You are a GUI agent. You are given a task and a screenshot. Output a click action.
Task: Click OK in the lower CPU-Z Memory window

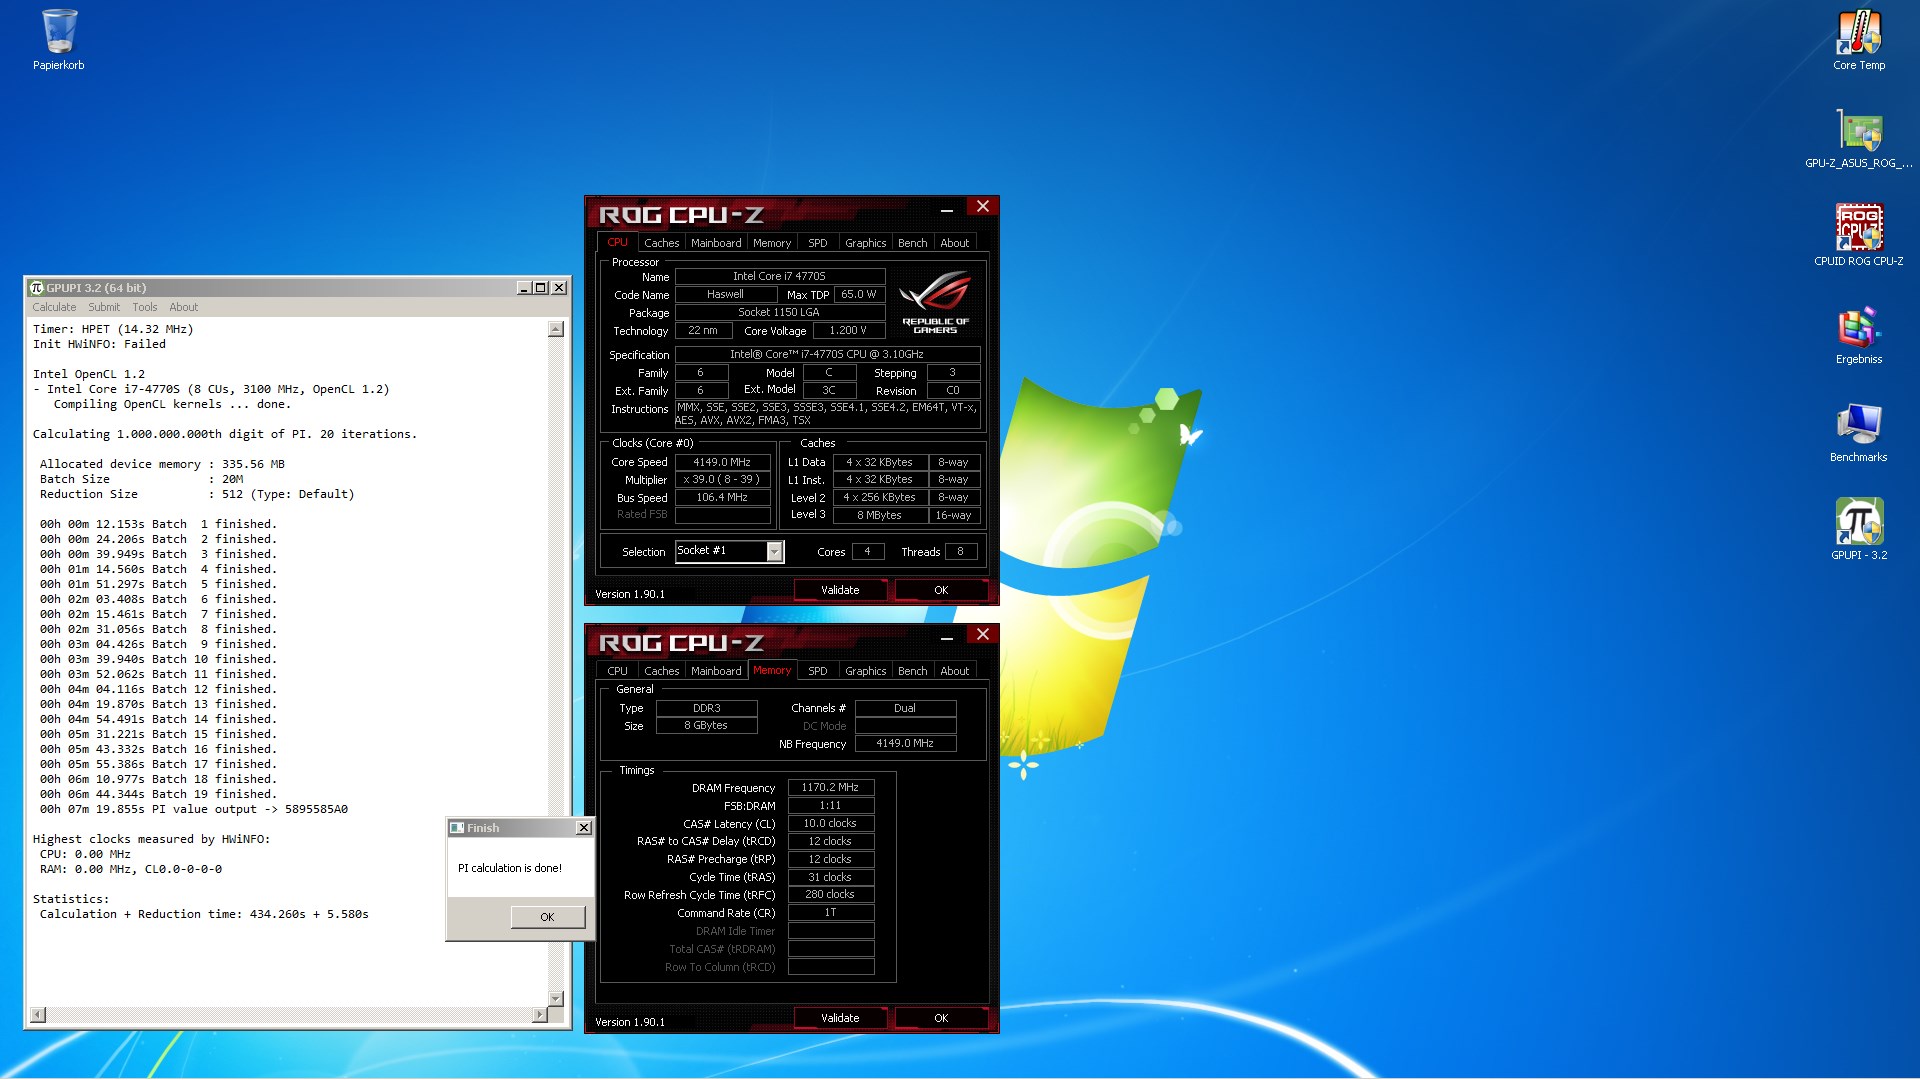point(941,1018)
